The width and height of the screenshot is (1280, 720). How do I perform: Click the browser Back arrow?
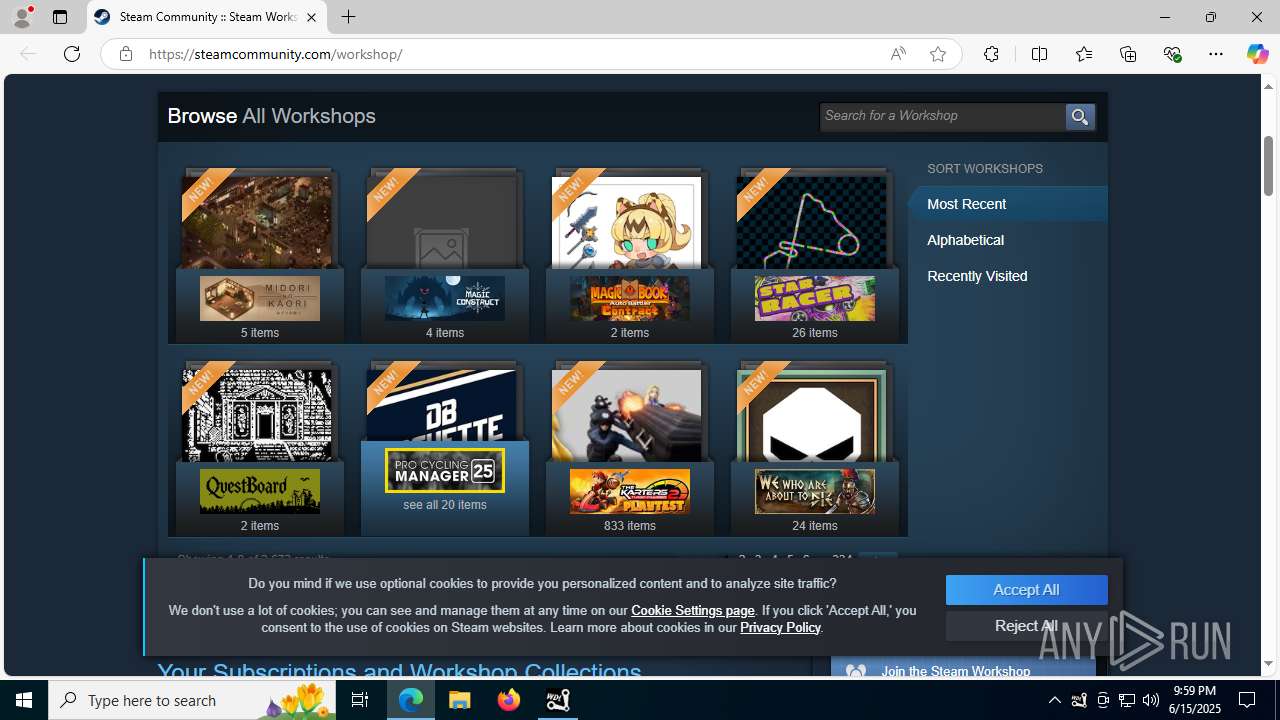pyautogui.click(x=28, y=54)
